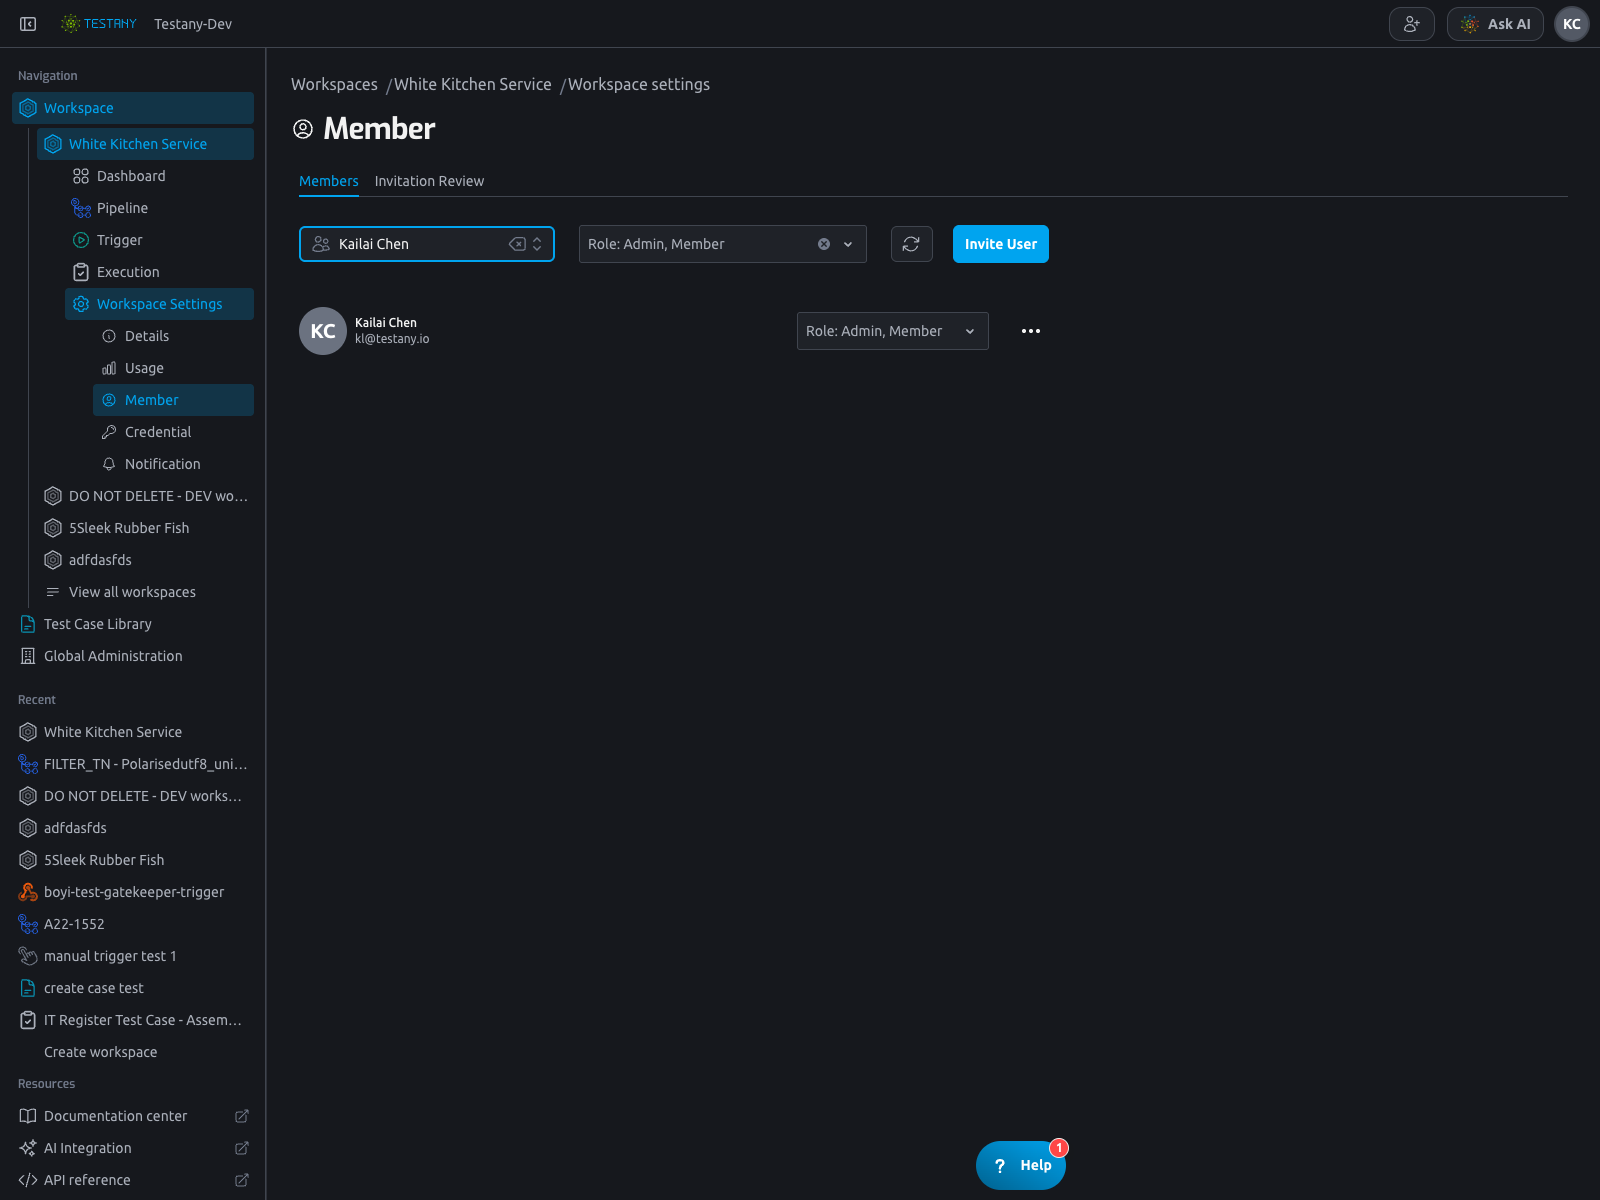This screenshot has width=1600, height=1200.
Task: Clear the role filter selection
Action: click(824, 244)
